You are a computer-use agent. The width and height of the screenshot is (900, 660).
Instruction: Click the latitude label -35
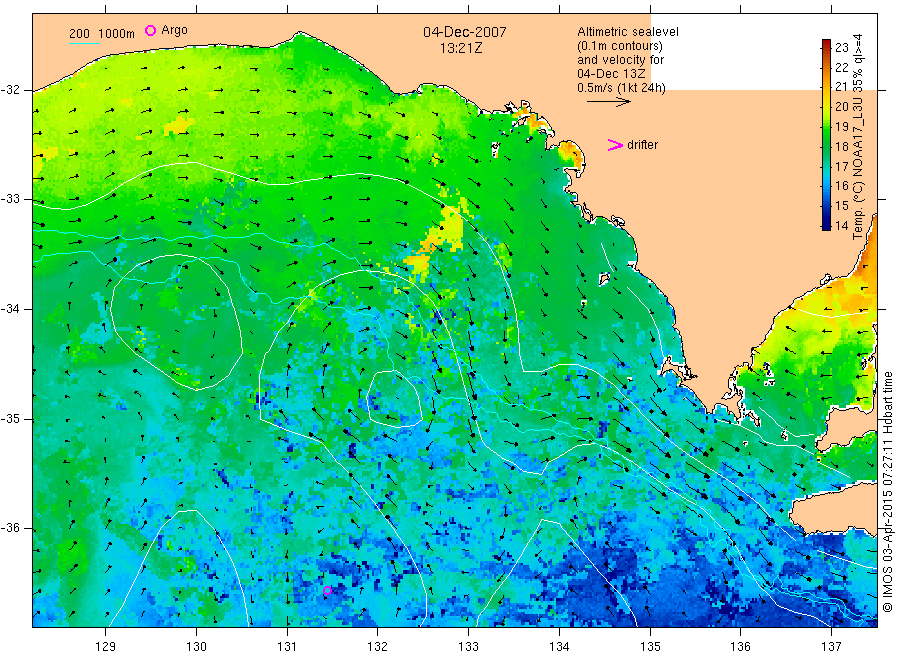[x=10, y=419]
